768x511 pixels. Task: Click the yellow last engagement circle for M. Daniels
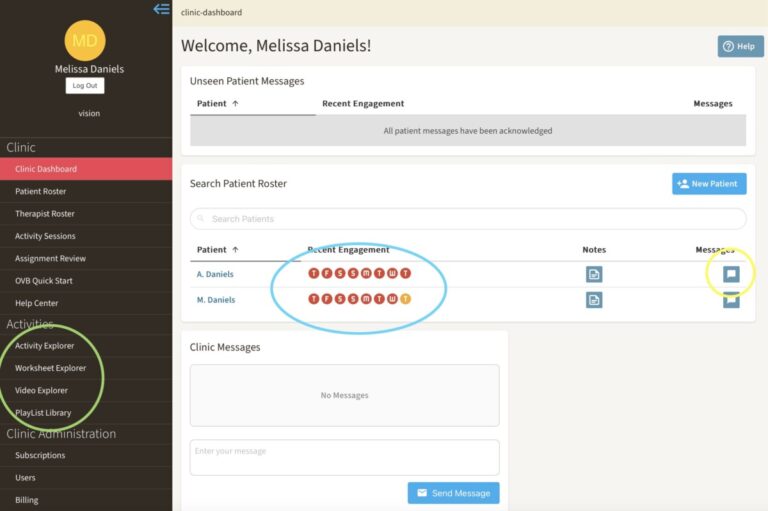click(x=405, y=299)
